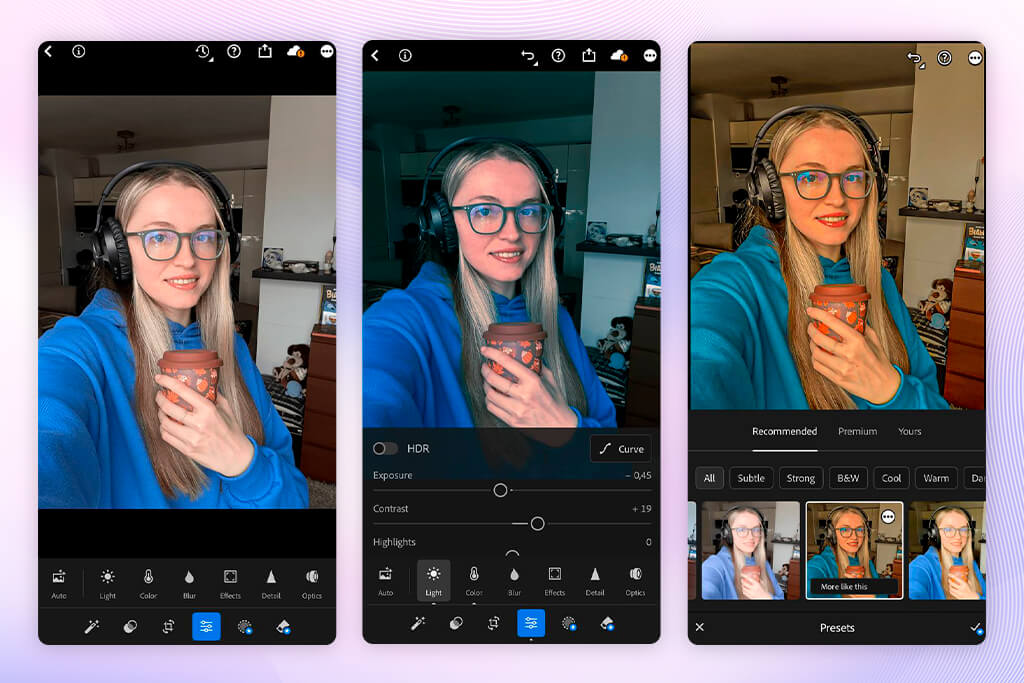This screenshot has width=1024, height=683.
Task: Tap Auto tool in middle phone
Action: tap(385, 580)
